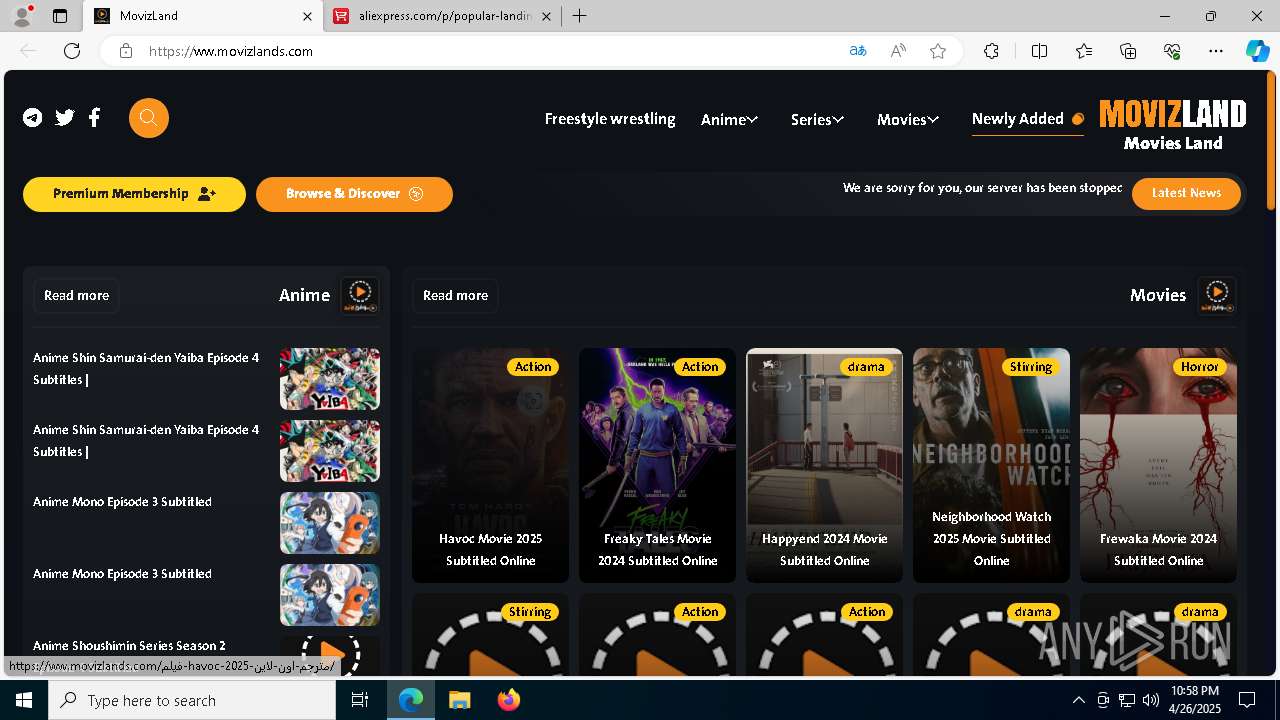
Task: Open the Freestyle wrestling menu item
Action: point(610,119)
